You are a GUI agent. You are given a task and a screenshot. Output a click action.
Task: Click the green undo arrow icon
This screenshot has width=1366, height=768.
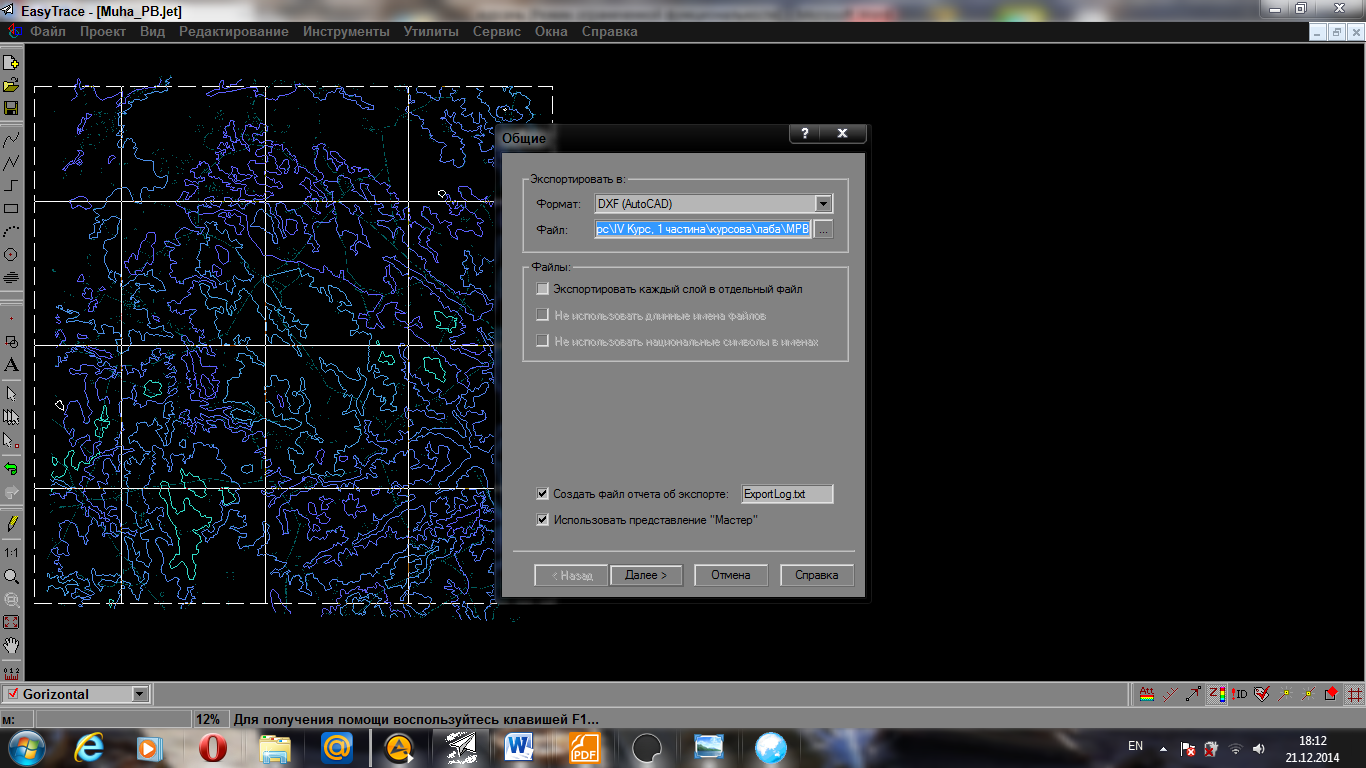(11, 468)
